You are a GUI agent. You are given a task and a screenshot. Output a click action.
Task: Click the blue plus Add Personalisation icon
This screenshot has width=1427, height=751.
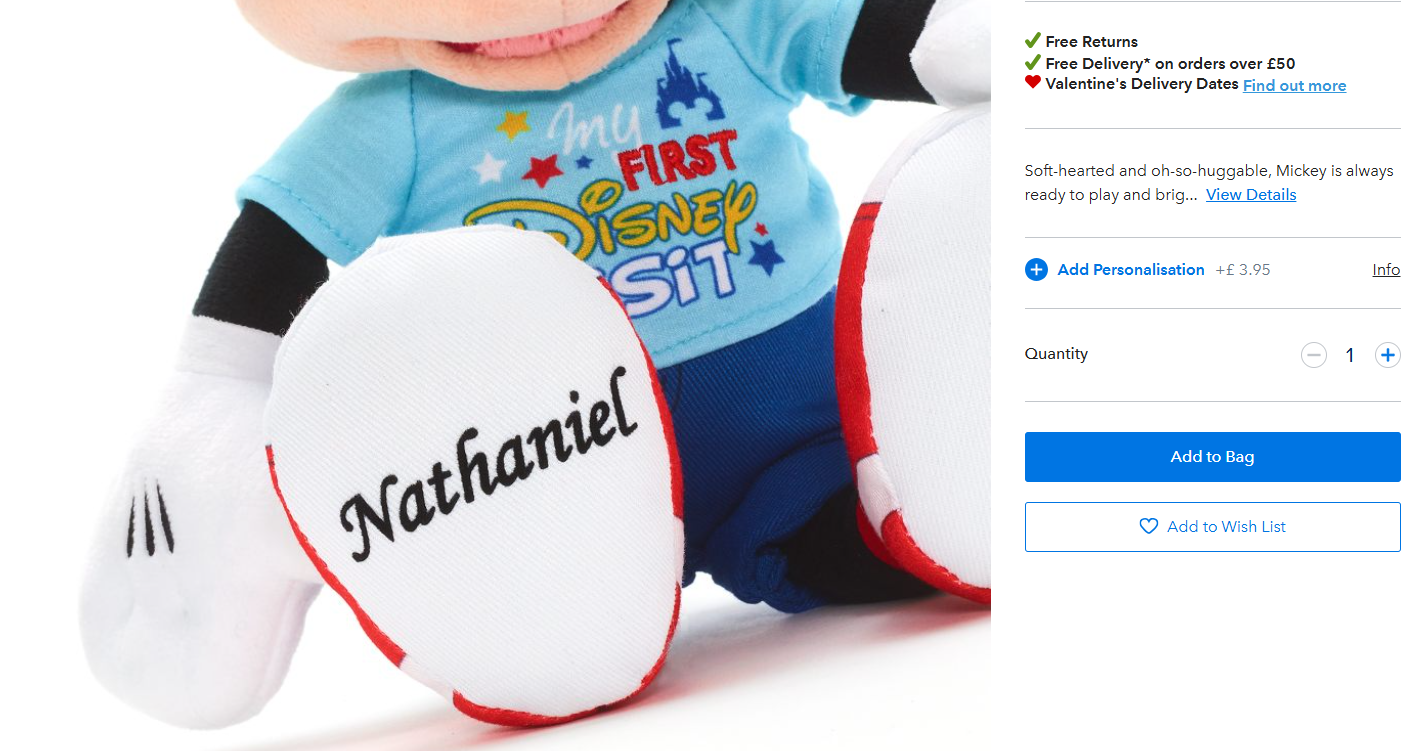coord(1036,270)
